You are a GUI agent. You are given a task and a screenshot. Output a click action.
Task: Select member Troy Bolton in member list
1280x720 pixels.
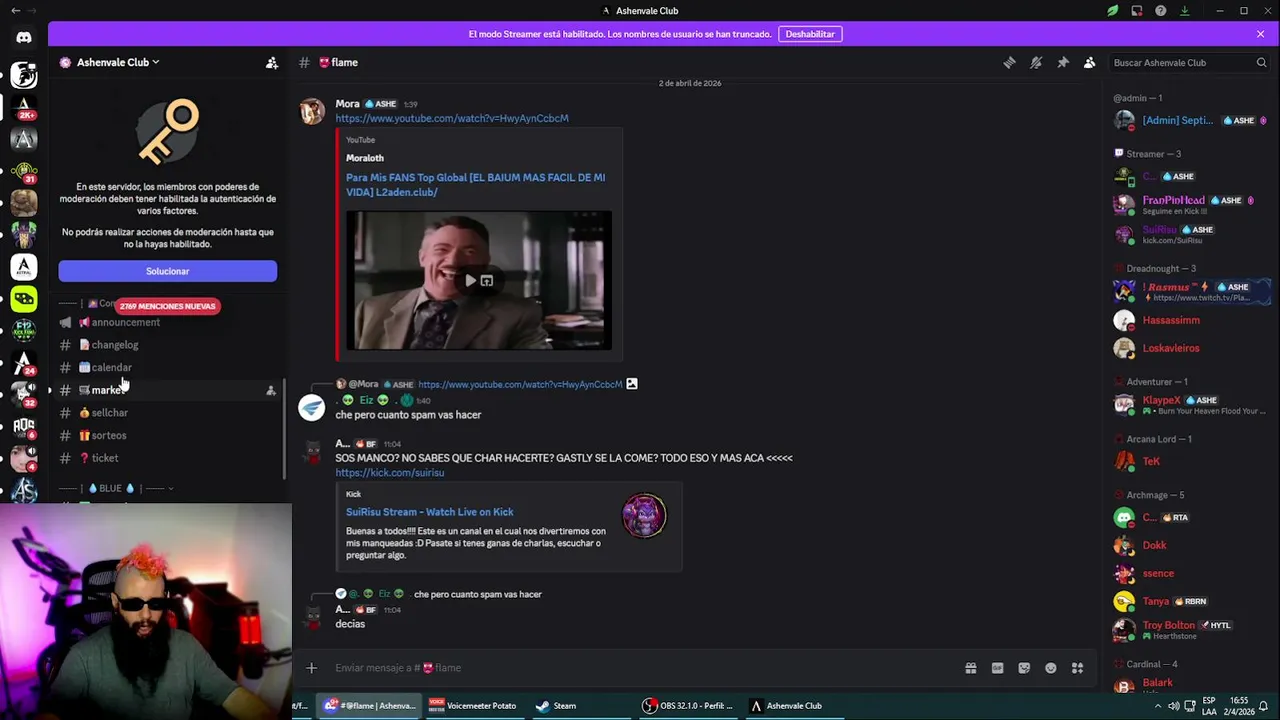(1190, 629)
